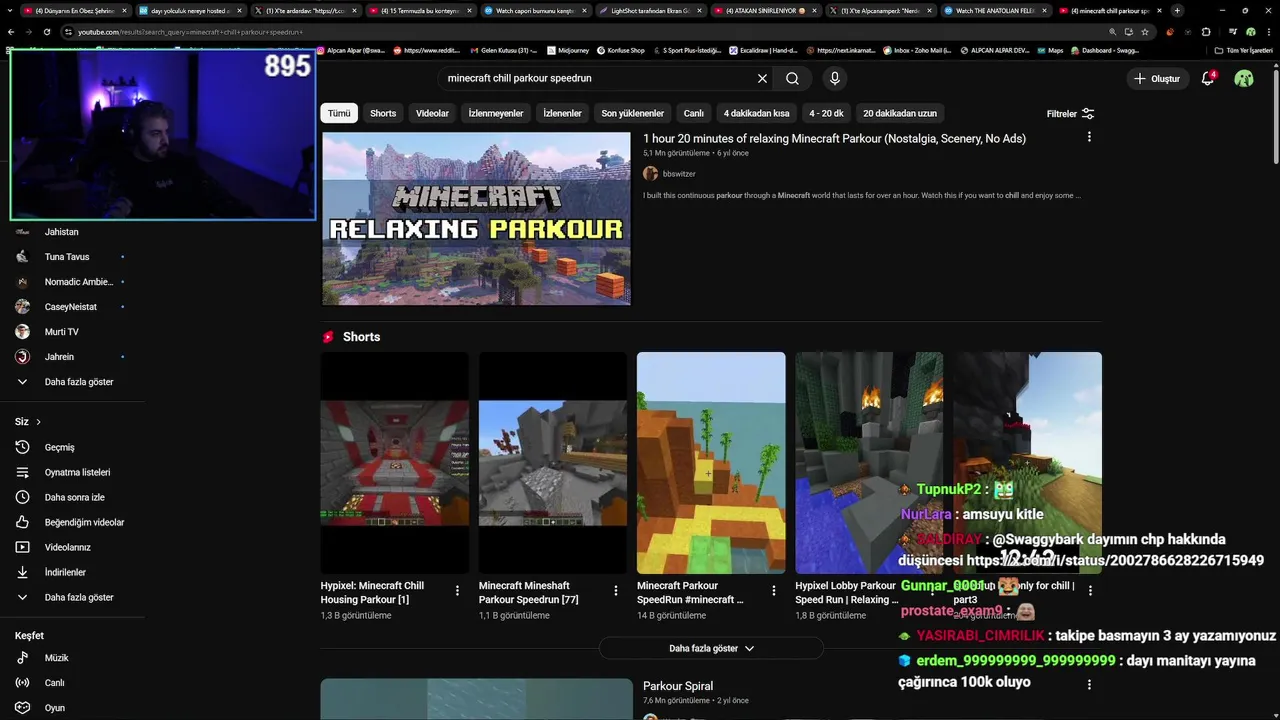Select the 20 dakikadan uzun chip

[x=900, y=113]
